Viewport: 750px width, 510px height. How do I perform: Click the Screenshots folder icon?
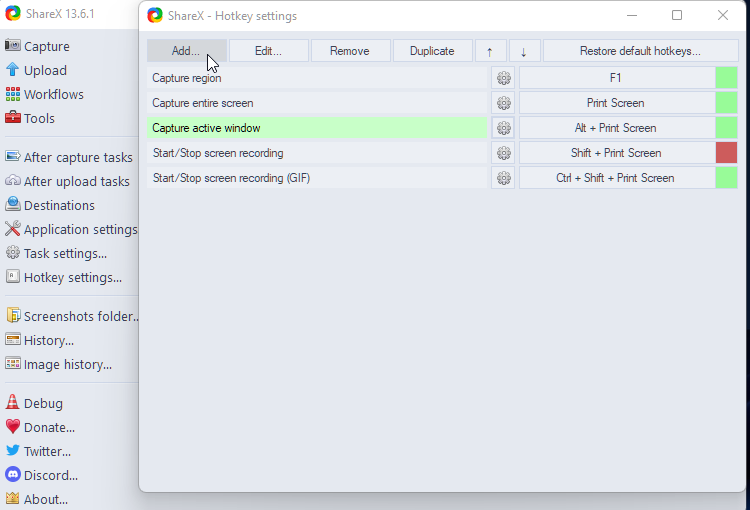pos(13,315)
